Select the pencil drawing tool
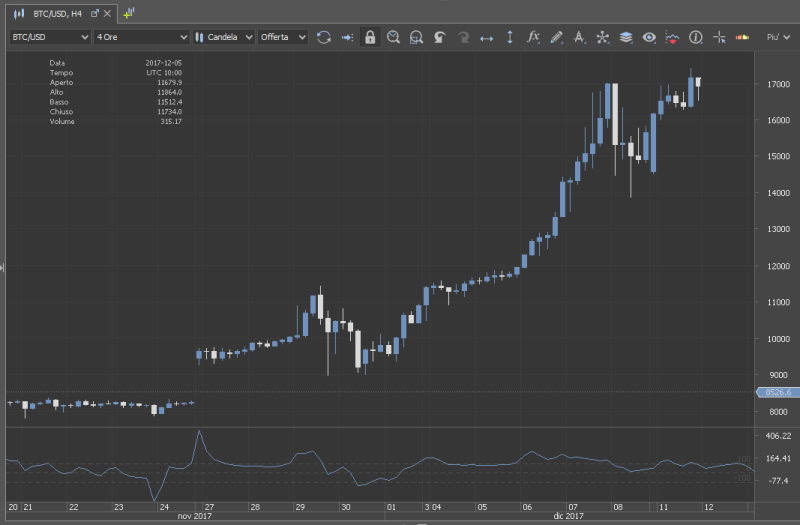Viewport: 800px width, 525px height. click(x=557, y=37)
